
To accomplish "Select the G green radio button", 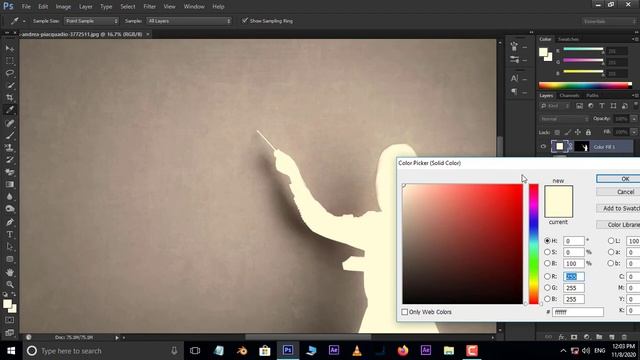I will pos(547,288).
